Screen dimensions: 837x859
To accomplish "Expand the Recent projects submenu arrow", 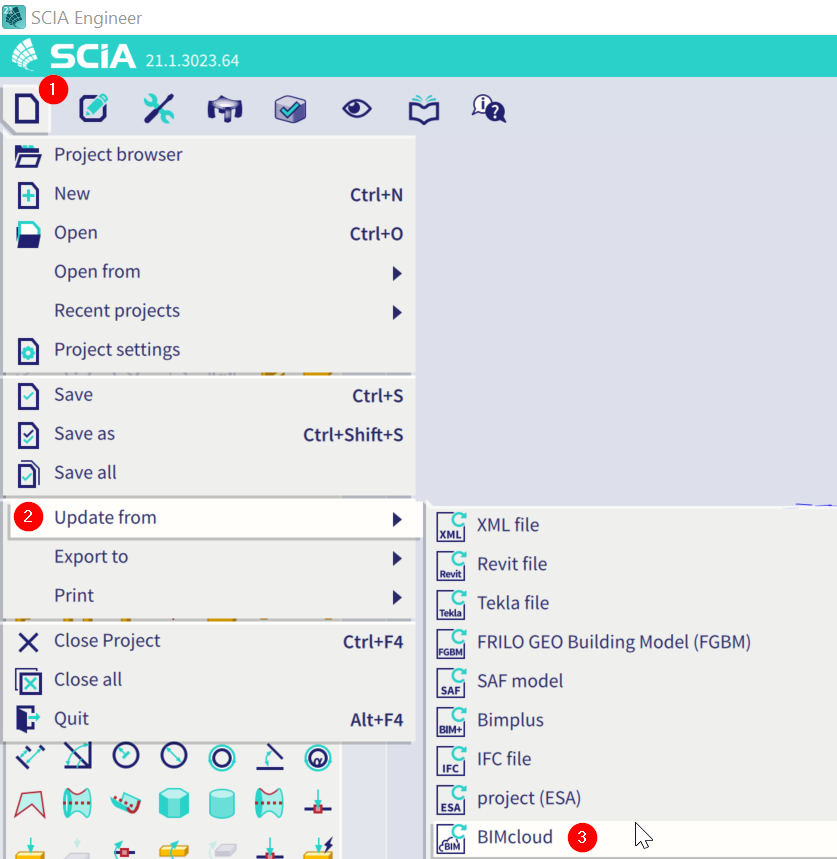I will click(x=397, y=312).
